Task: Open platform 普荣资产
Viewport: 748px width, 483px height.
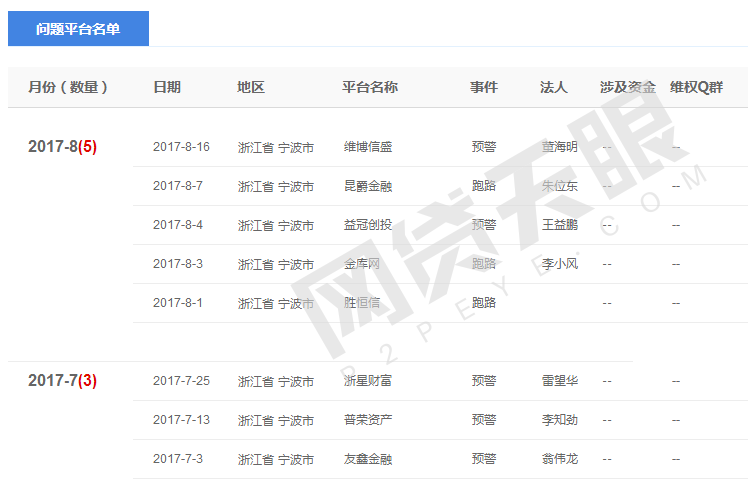Action: [x=368, y=420]
